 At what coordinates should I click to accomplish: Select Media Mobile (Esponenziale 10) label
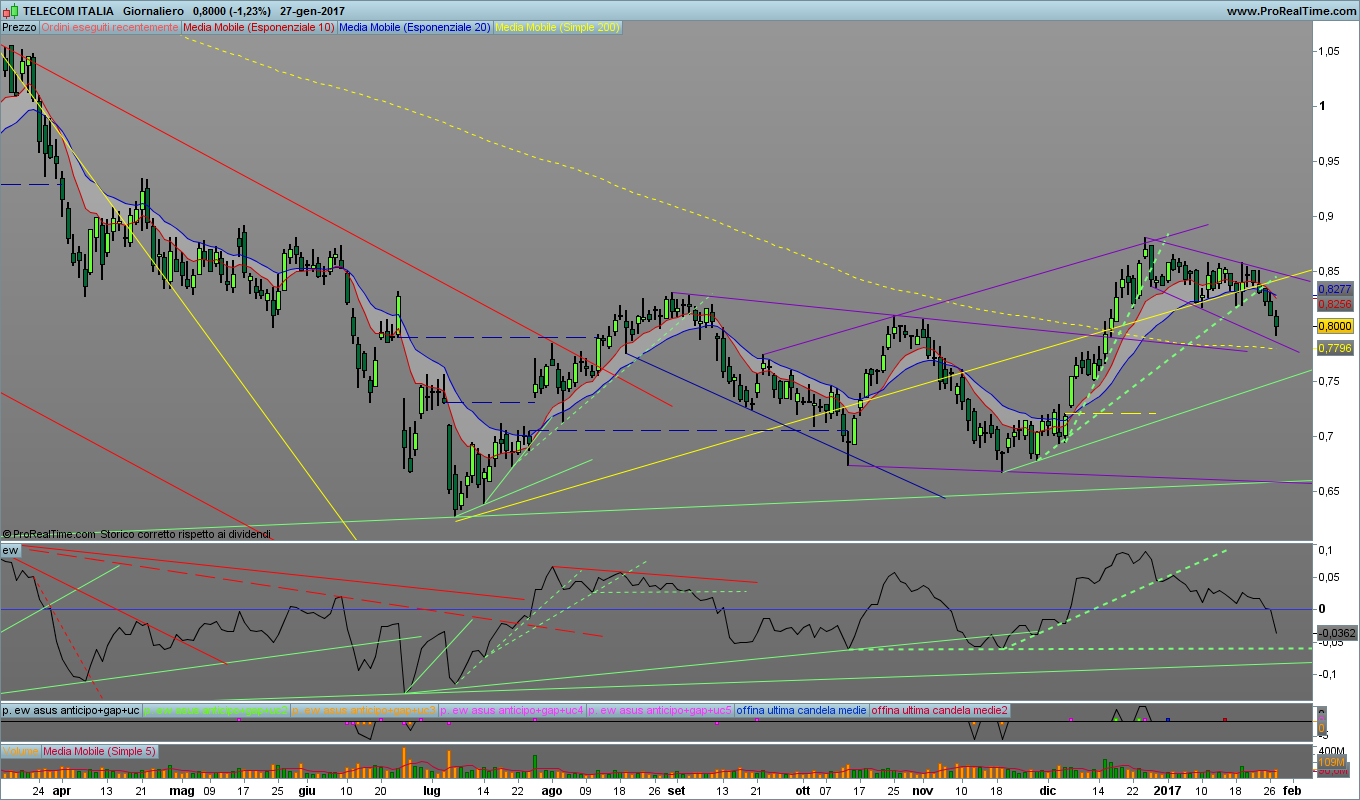click(259, 28)
